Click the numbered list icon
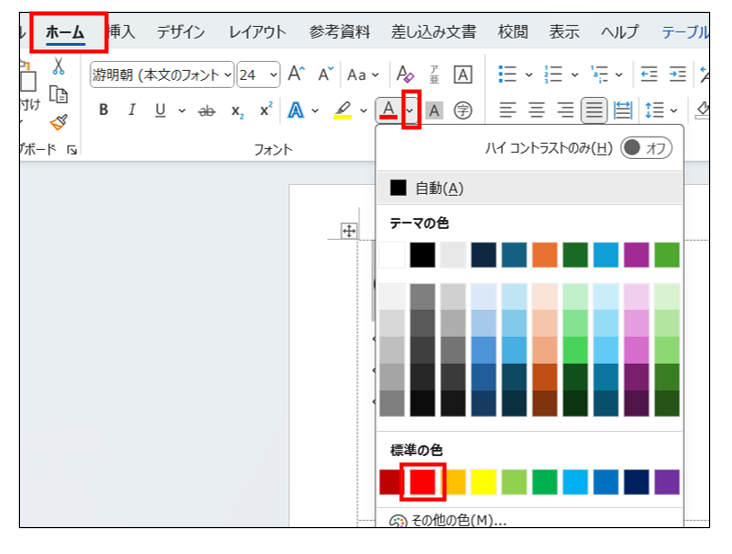Viewport: 732px width, 554px height. (553, 74)
